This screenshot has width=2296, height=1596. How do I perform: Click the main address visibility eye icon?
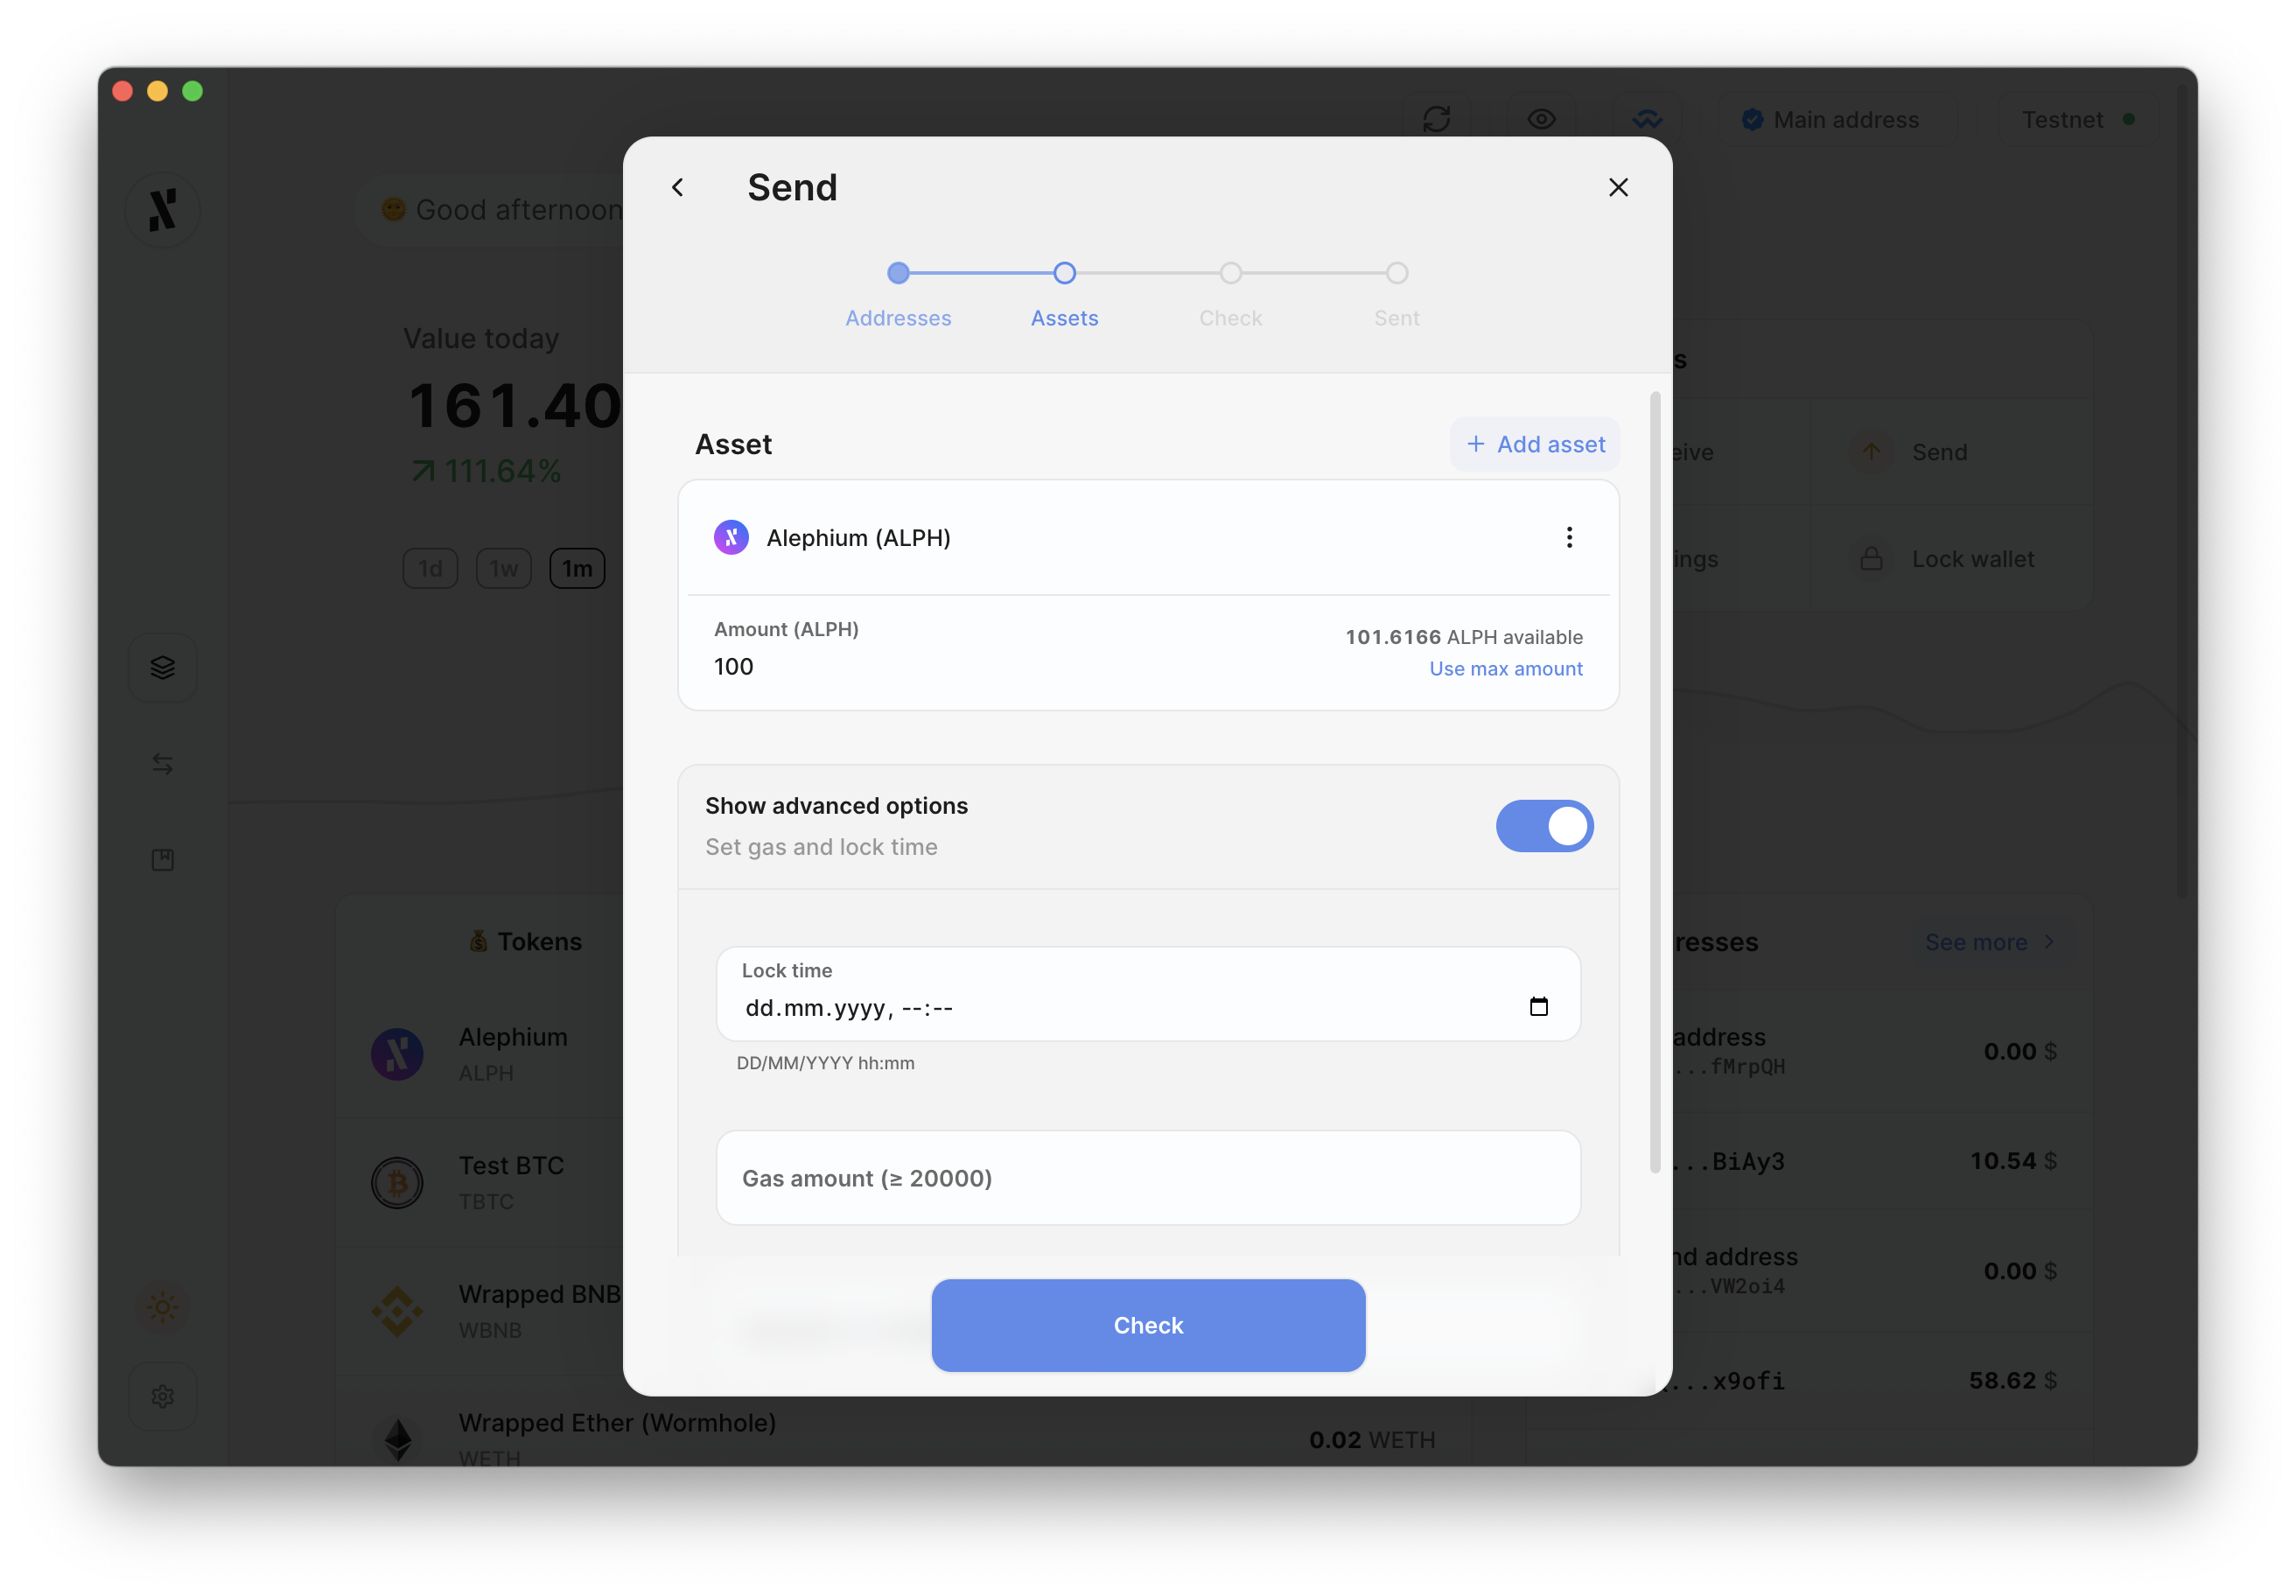point(1543,117)
